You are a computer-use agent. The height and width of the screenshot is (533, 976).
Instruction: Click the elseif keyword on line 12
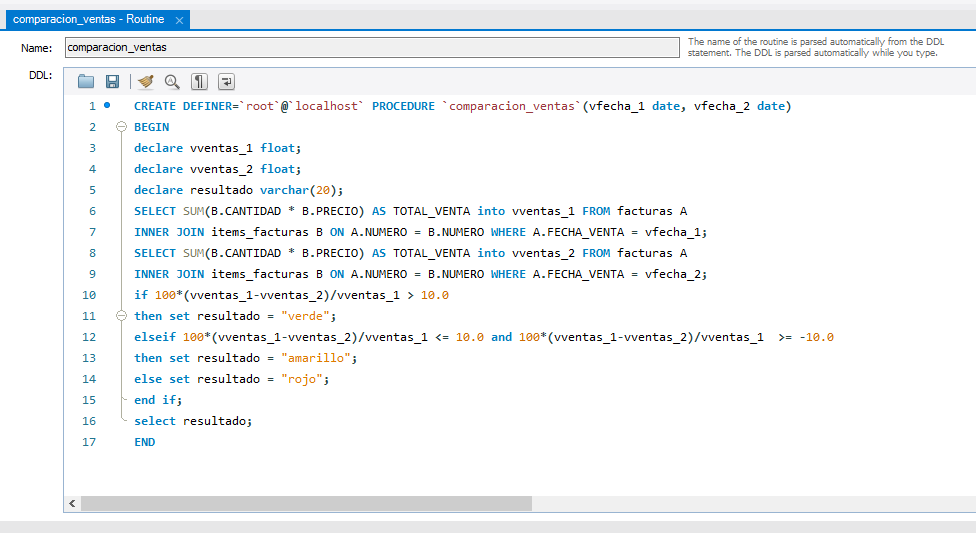point(155,337)
